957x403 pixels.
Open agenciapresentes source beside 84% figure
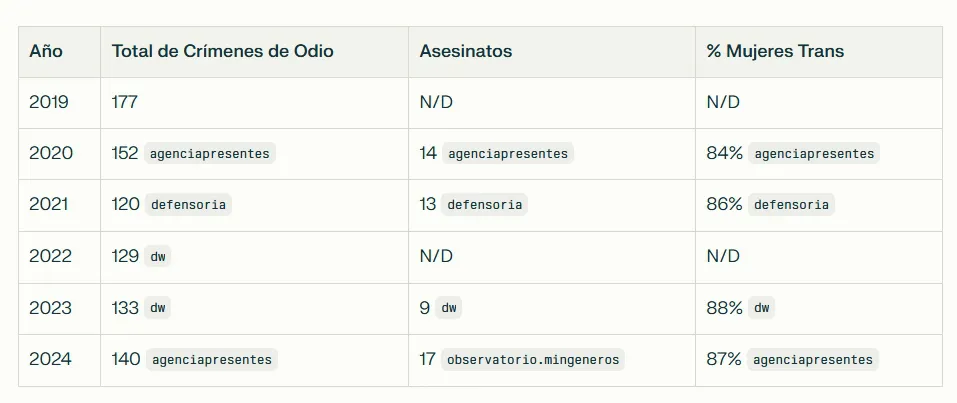tap(814, 154)
